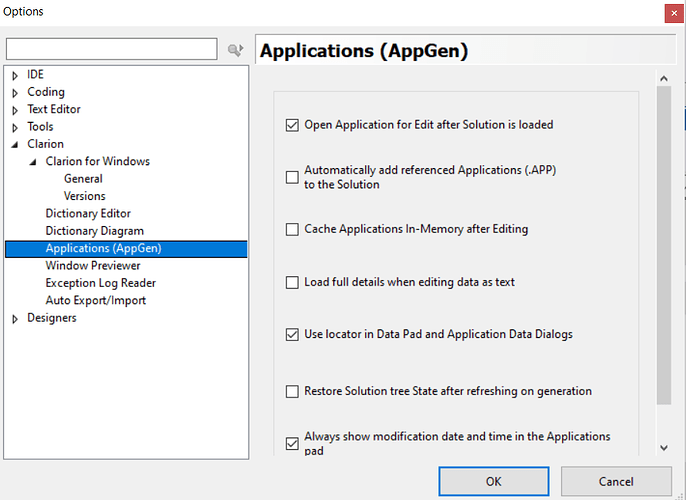Open Window Previewer options page
The image size is (686, 500).
[x=93, y=266]
